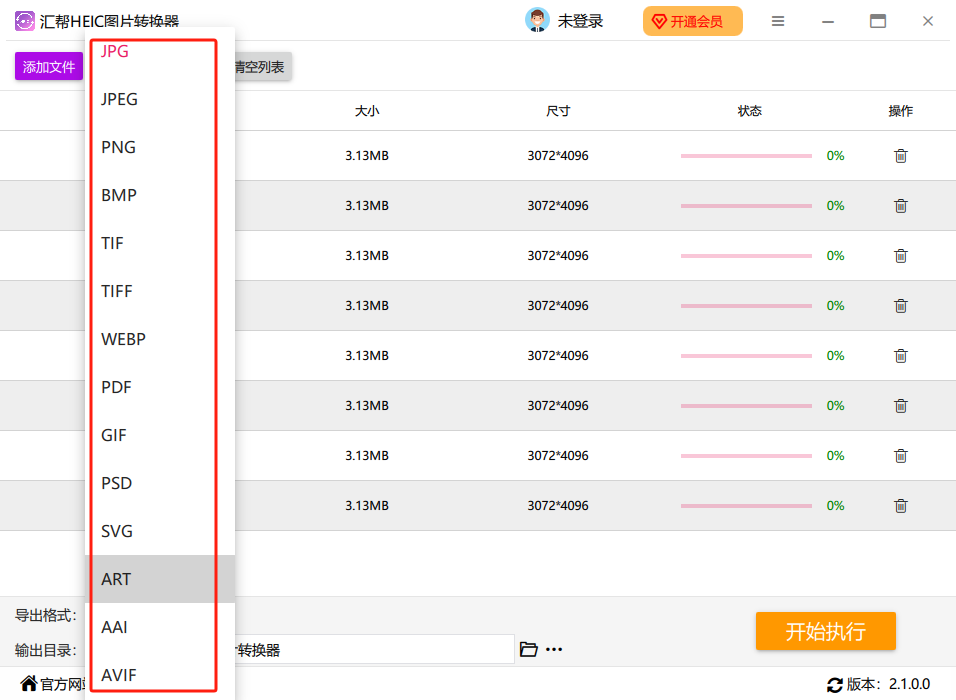Viewport: 956px width, 700px height.
Task: Open the hamburger menu in the title bar
Action: click(778, 20)
